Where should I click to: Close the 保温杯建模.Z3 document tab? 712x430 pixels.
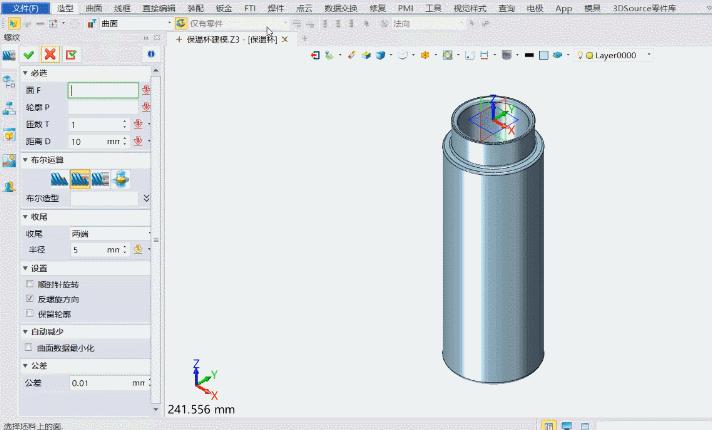[x=285, y=40]
